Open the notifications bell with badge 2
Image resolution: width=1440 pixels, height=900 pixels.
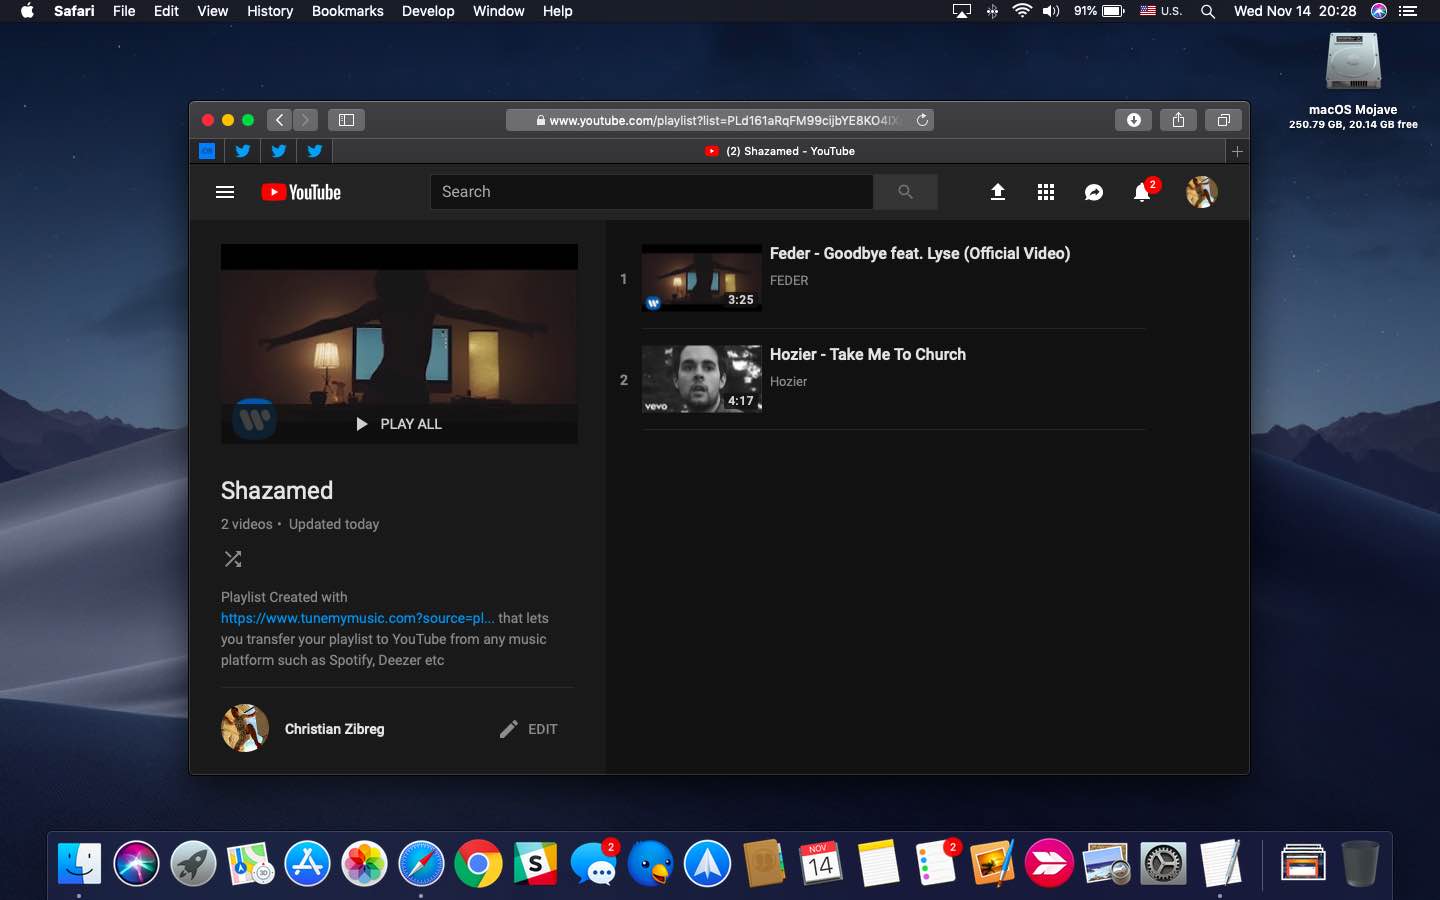(1143, 191)
